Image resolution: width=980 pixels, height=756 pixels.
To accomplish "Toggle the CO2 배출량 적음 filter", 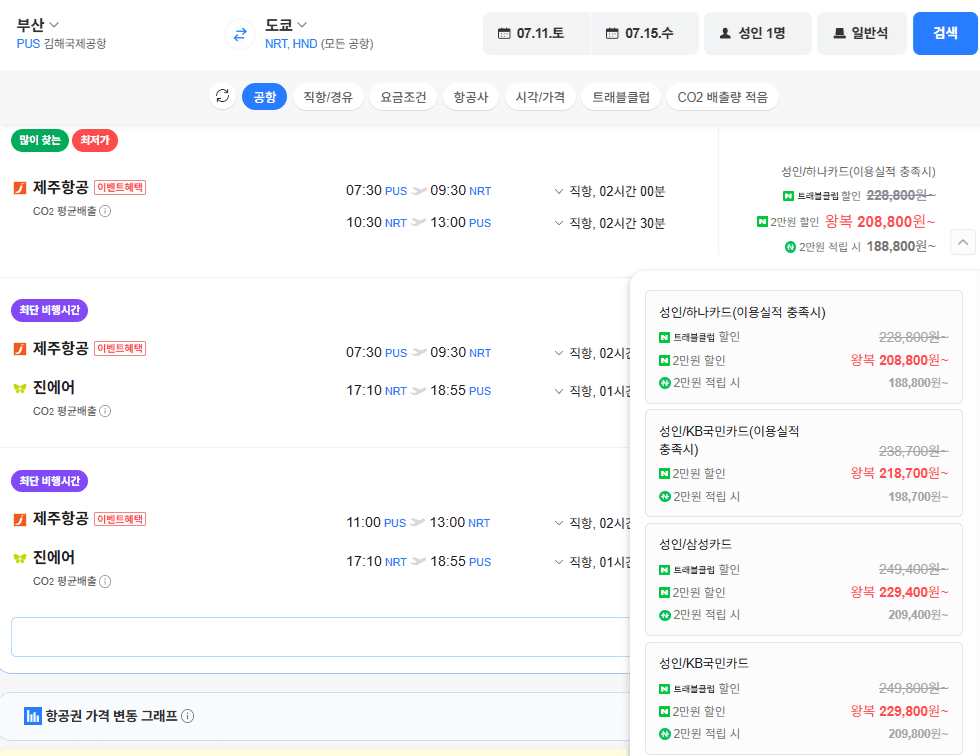I will point(722,97).
